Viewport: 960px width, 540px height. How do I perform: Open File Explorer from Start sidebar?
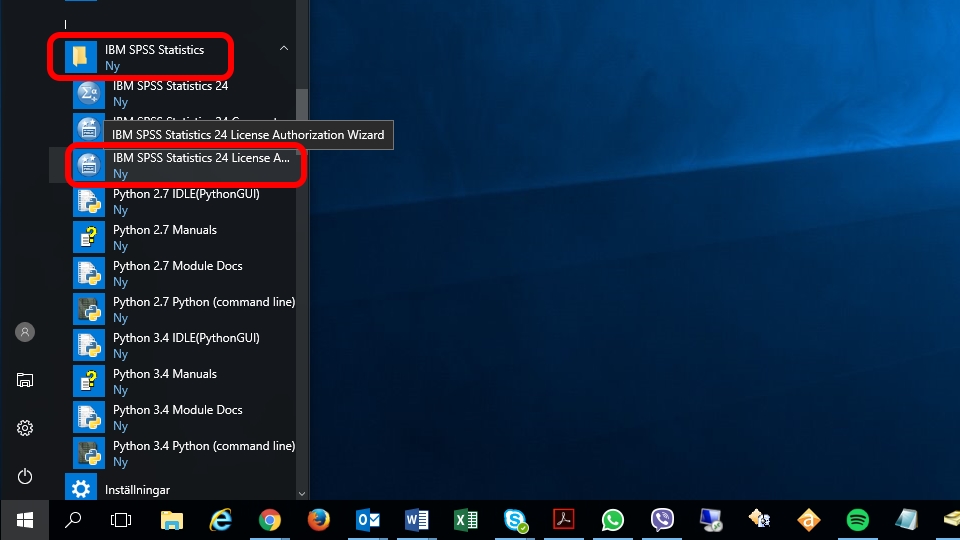(x=24, y=380)
